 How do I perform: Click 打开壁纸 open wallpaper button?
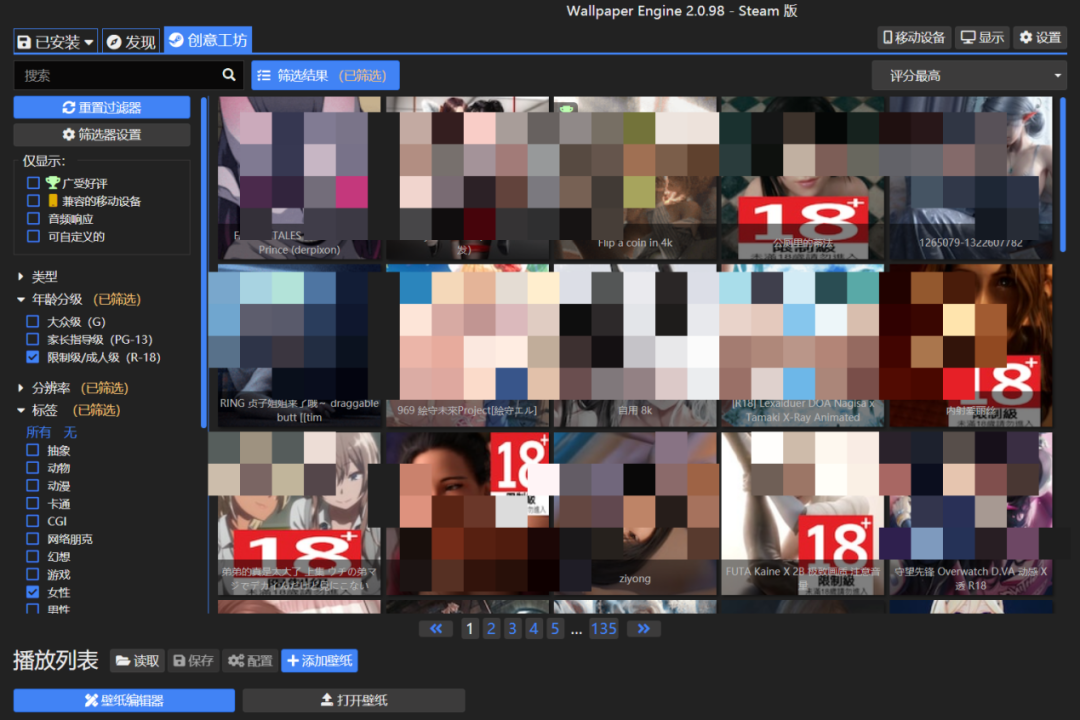click(x=354, y=700)
